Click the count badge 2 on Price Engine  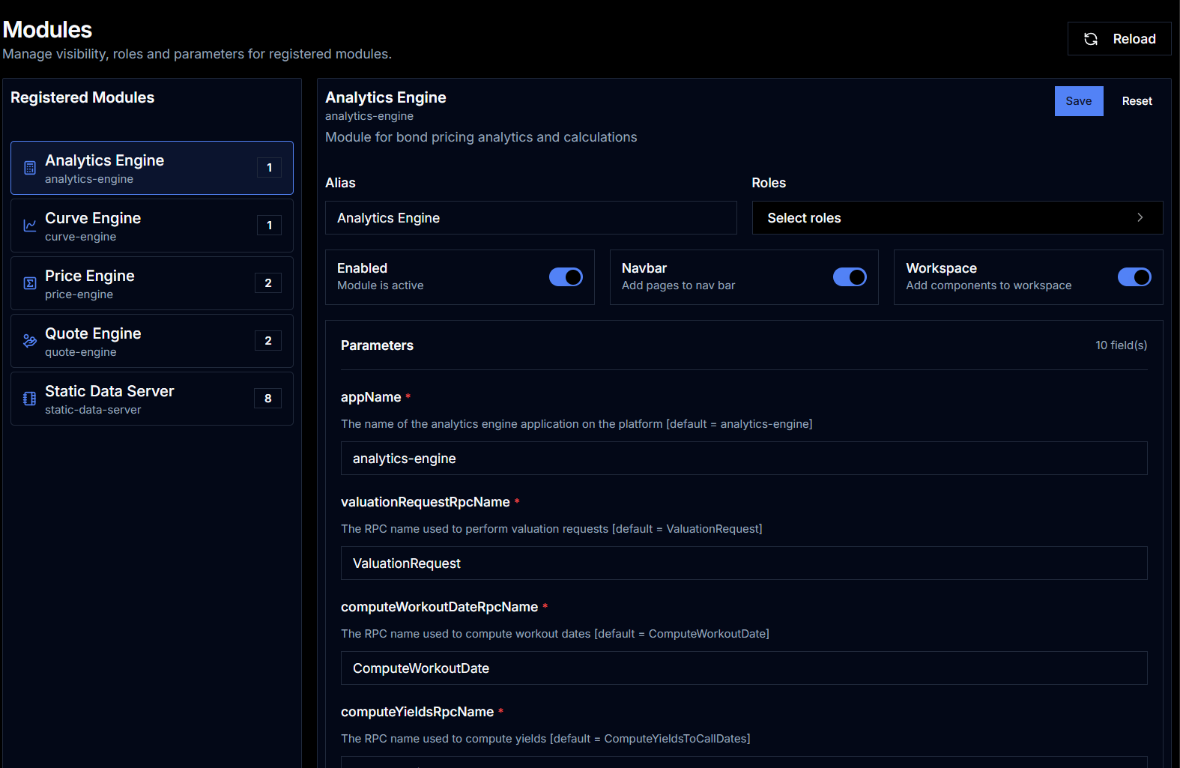tap(268, 283)
